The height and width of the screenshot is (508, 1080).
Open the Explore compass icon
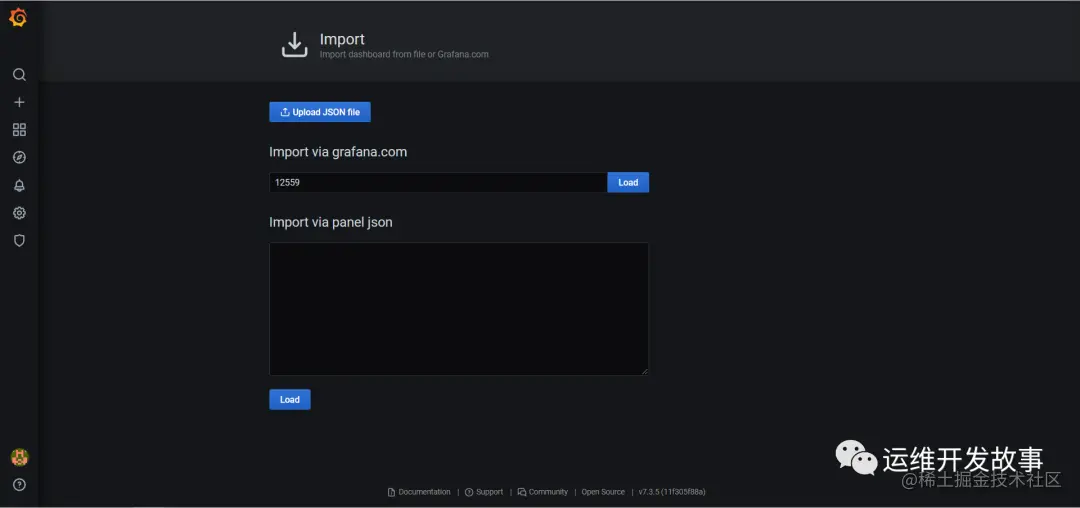[x=19, y=158]
